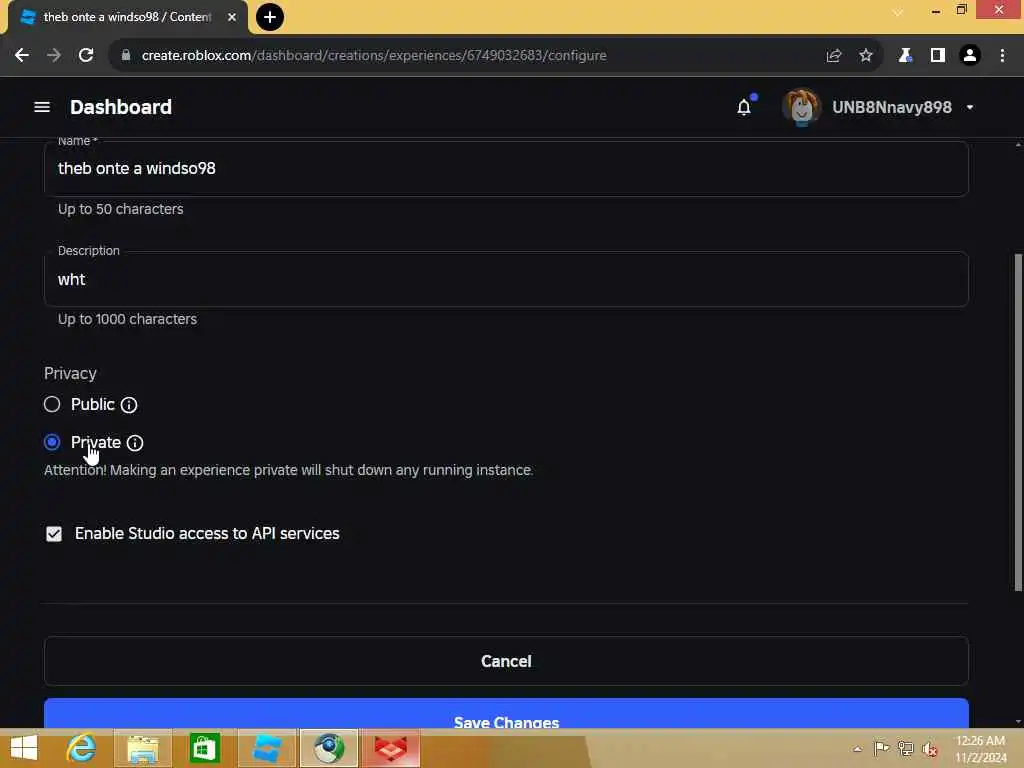
Task: Open the tab search chevron
Action: pos(898,12)
